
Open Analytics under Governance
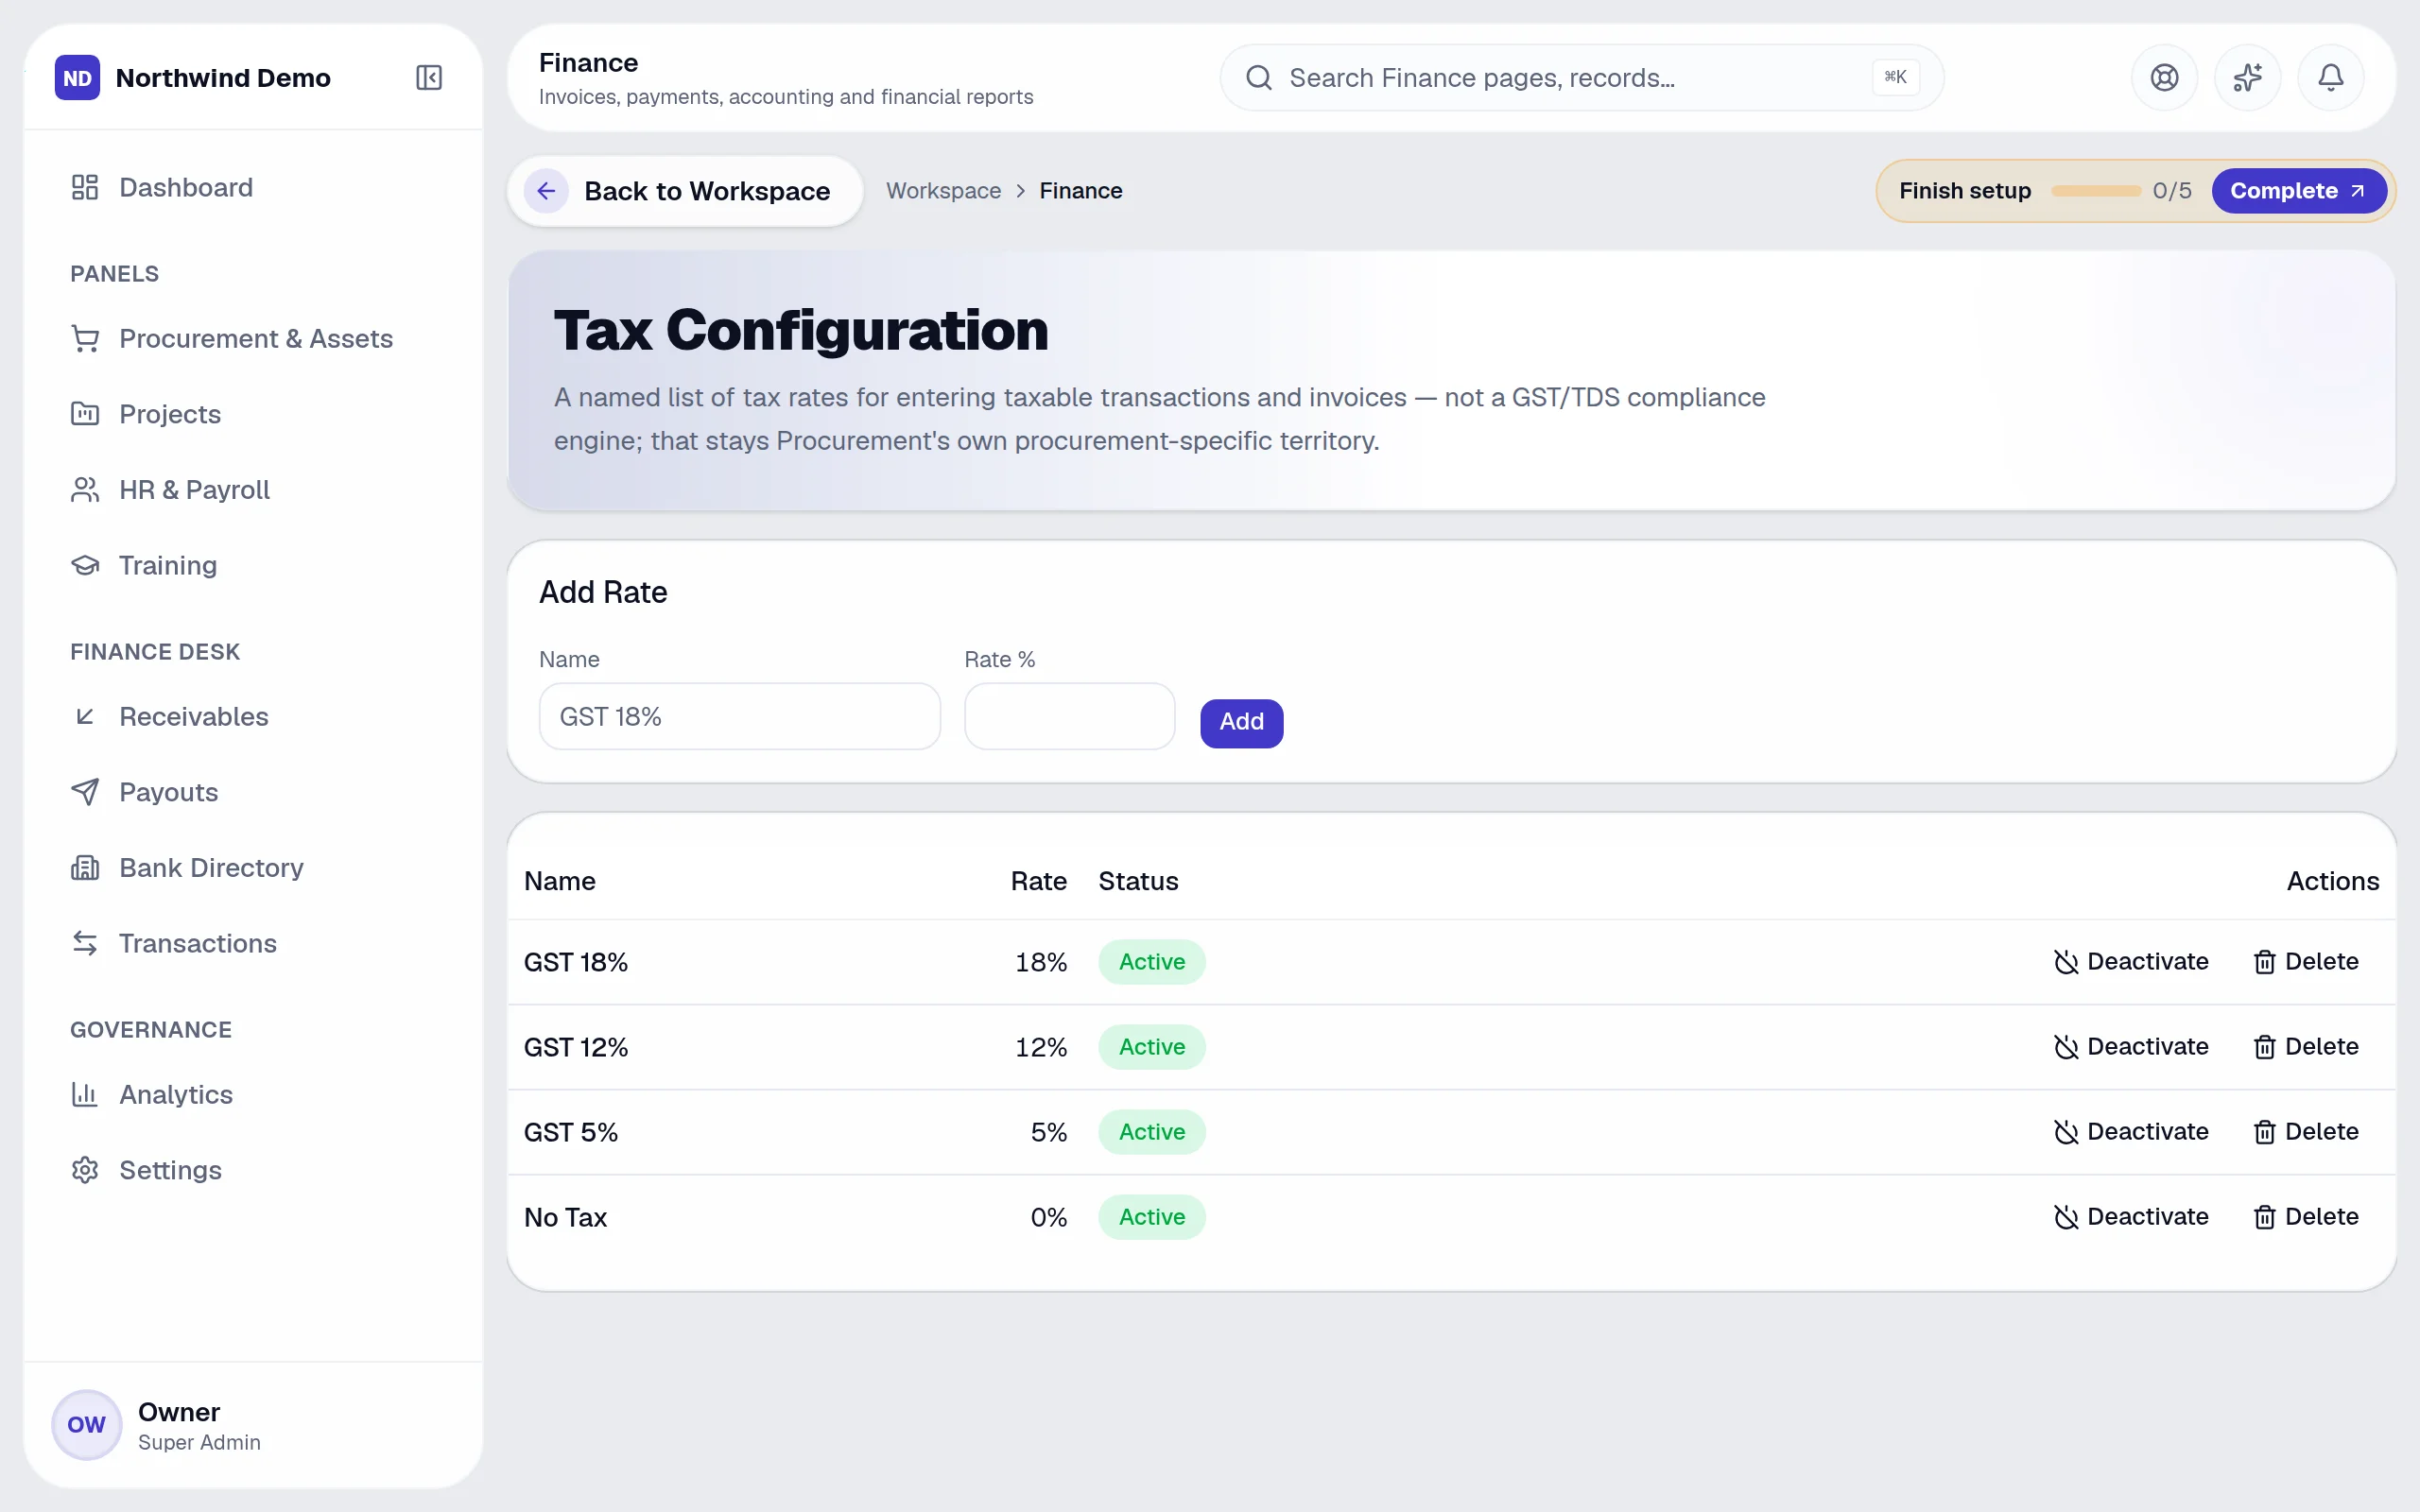pyautogui.click(x=253, y=1095)
